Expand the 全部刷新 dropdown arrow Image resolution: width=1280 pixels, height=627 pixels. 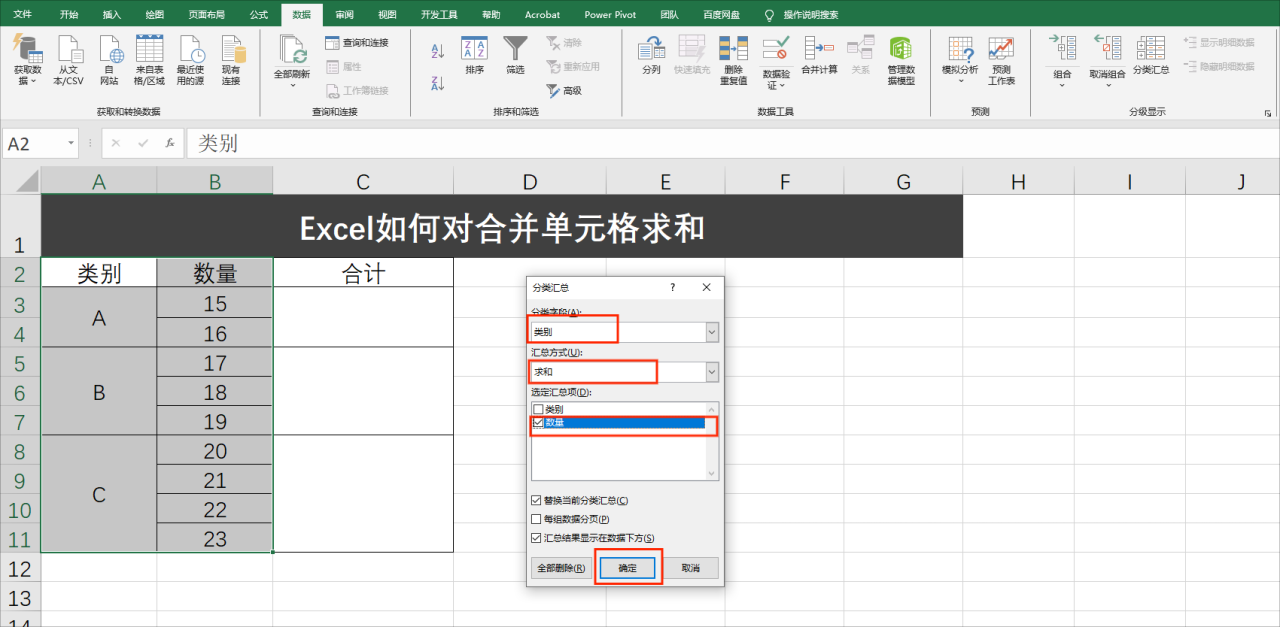pyautogui.click(x=292, y=85)
